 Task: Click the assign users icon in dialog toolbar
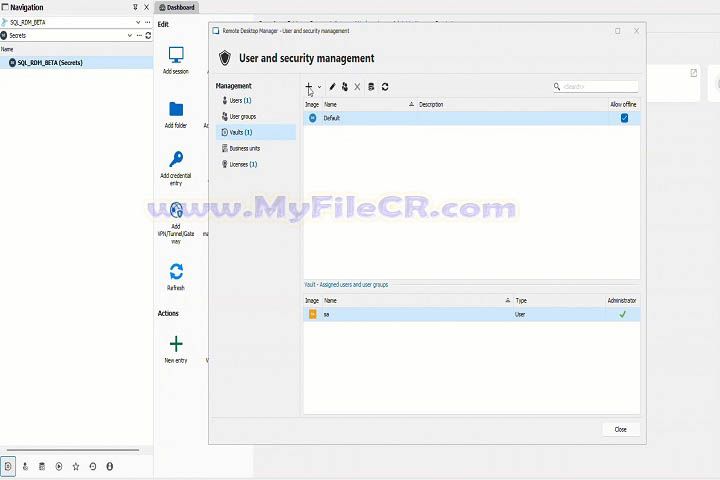344,87
